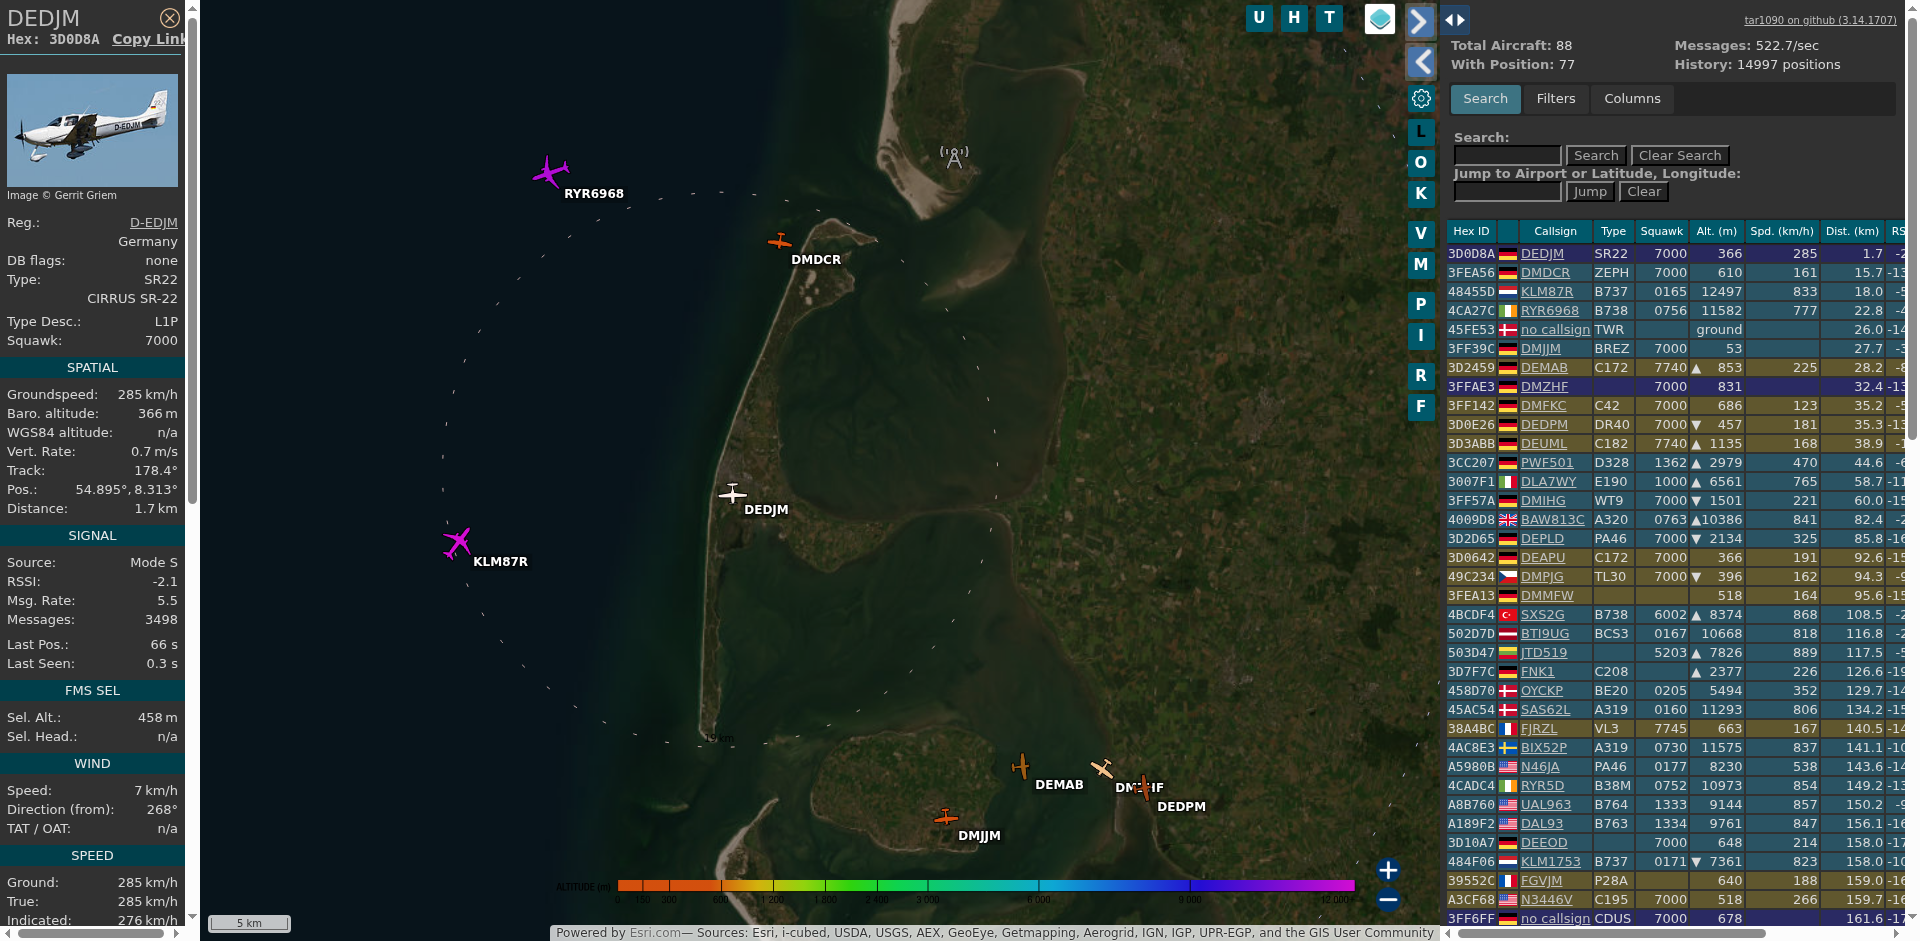Select the N3446V table row
The width and height of the screenshot is (1920, 941).
point(1676,900)
